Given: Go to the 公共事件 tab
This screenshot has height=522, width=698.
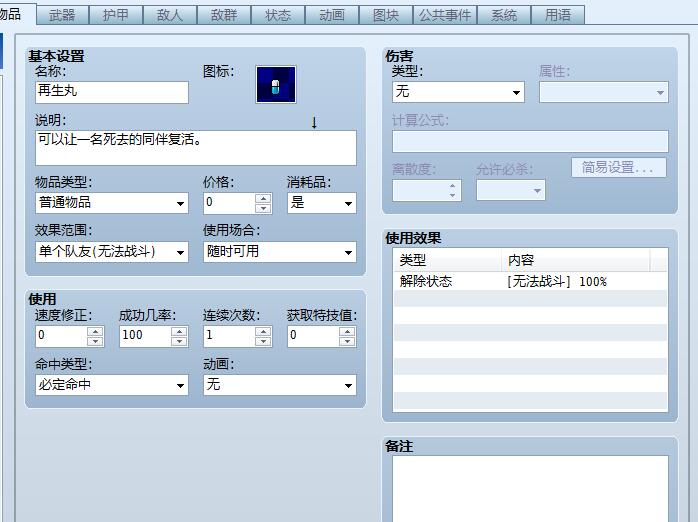Looking at the screenshot, I should 445,16.
